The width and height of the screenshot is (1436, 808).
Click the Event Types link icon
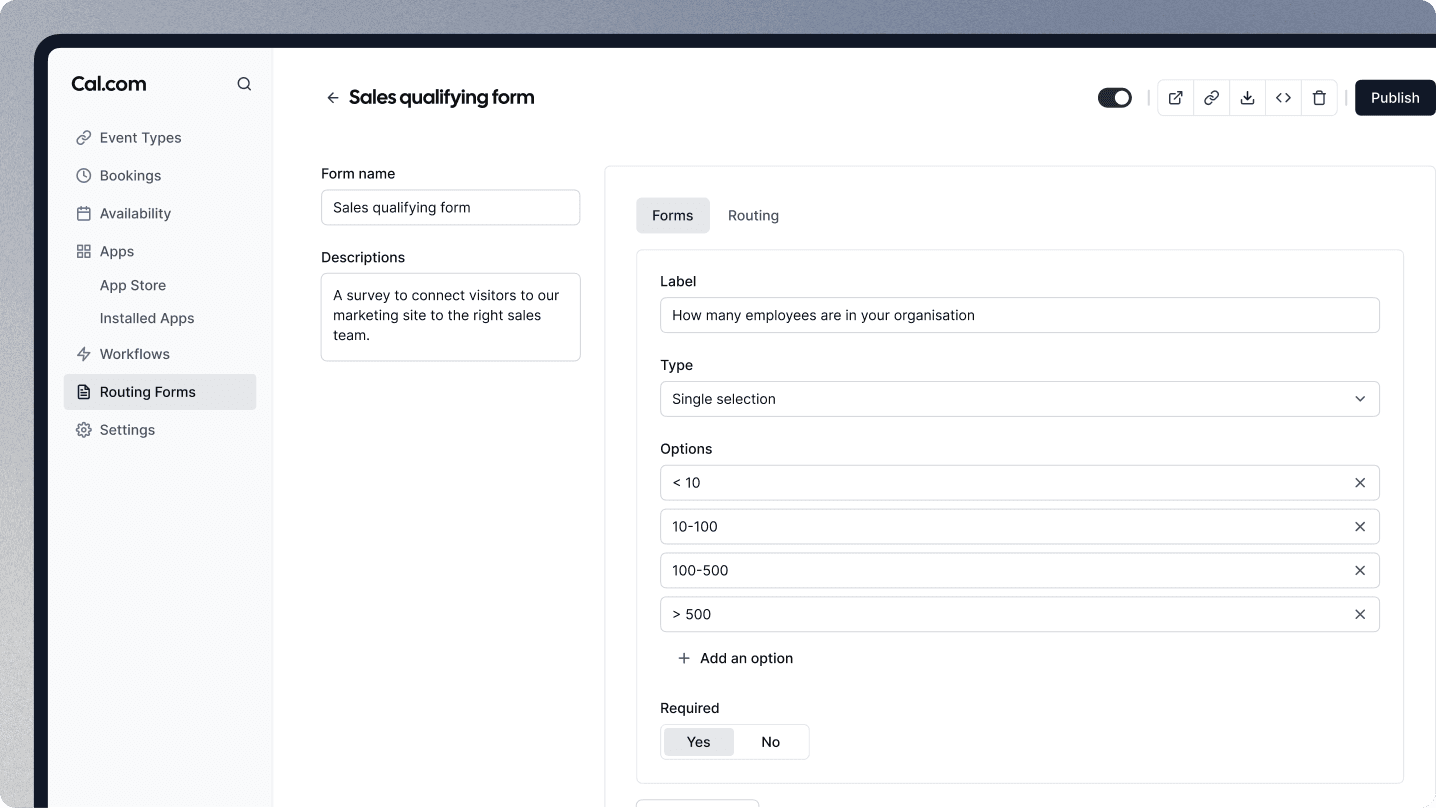pyautogui.click(x=84, y=138)
